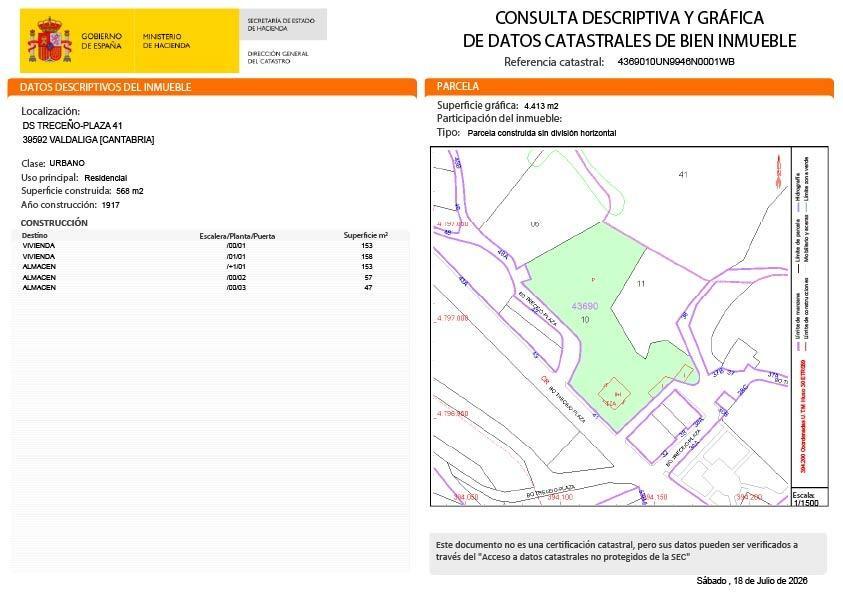Click the 'DATOS DESCRIPTIVOS DEL INMUEBLE' header

tap(105, 87)
